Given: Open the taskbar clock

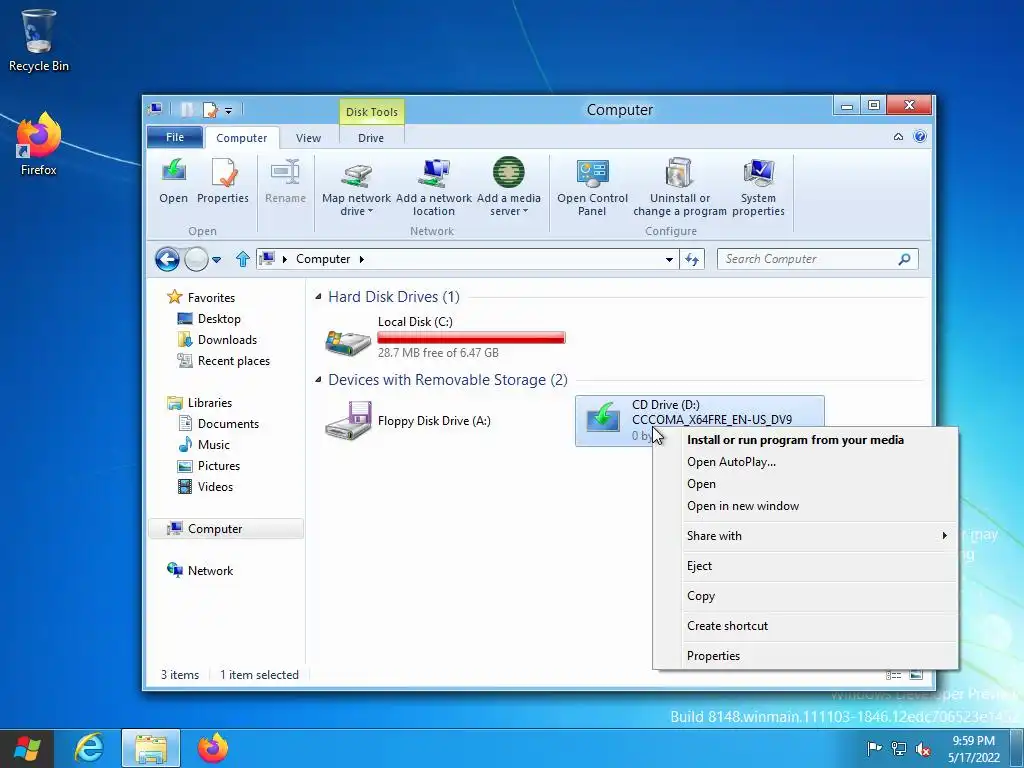Looking at the screenshot, I should 973,748.
